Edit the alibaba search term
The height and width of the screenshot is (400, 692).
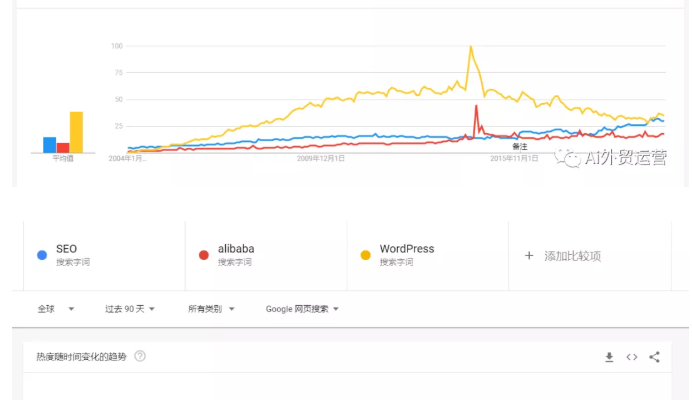[x=236, y=249]
